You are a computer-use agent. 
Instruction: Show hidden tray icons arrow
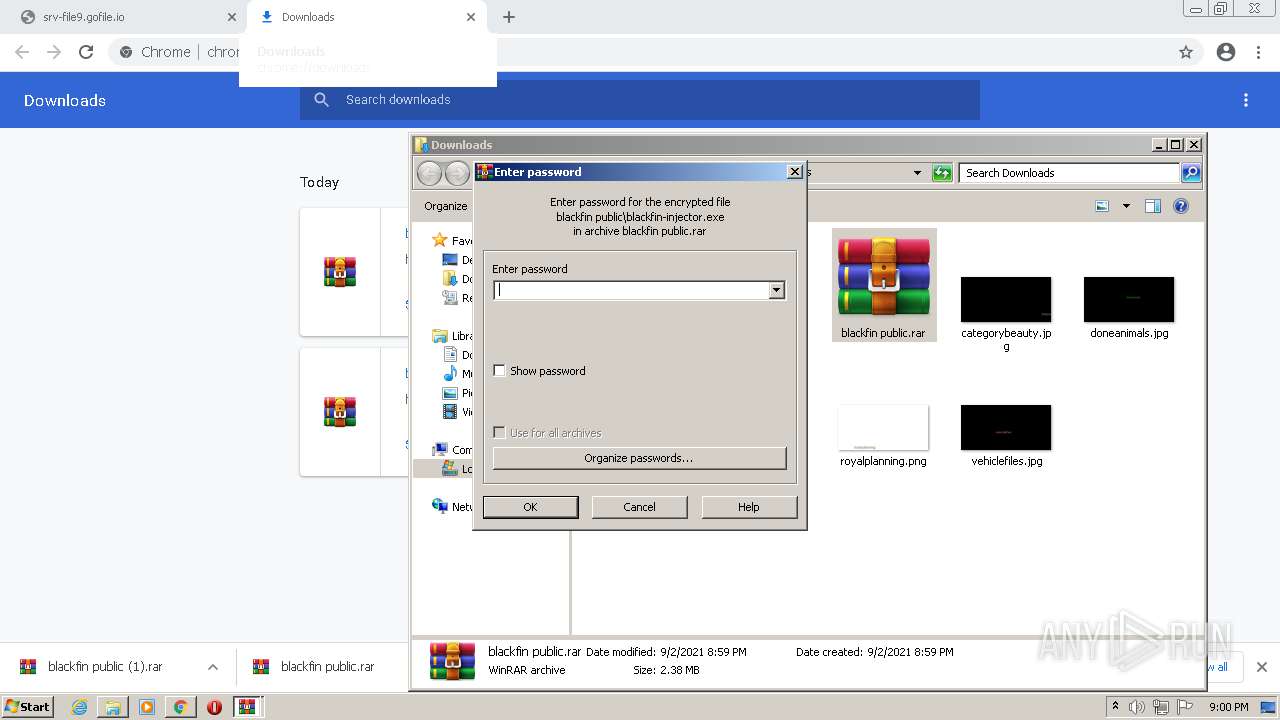(x=1115, y=707)
